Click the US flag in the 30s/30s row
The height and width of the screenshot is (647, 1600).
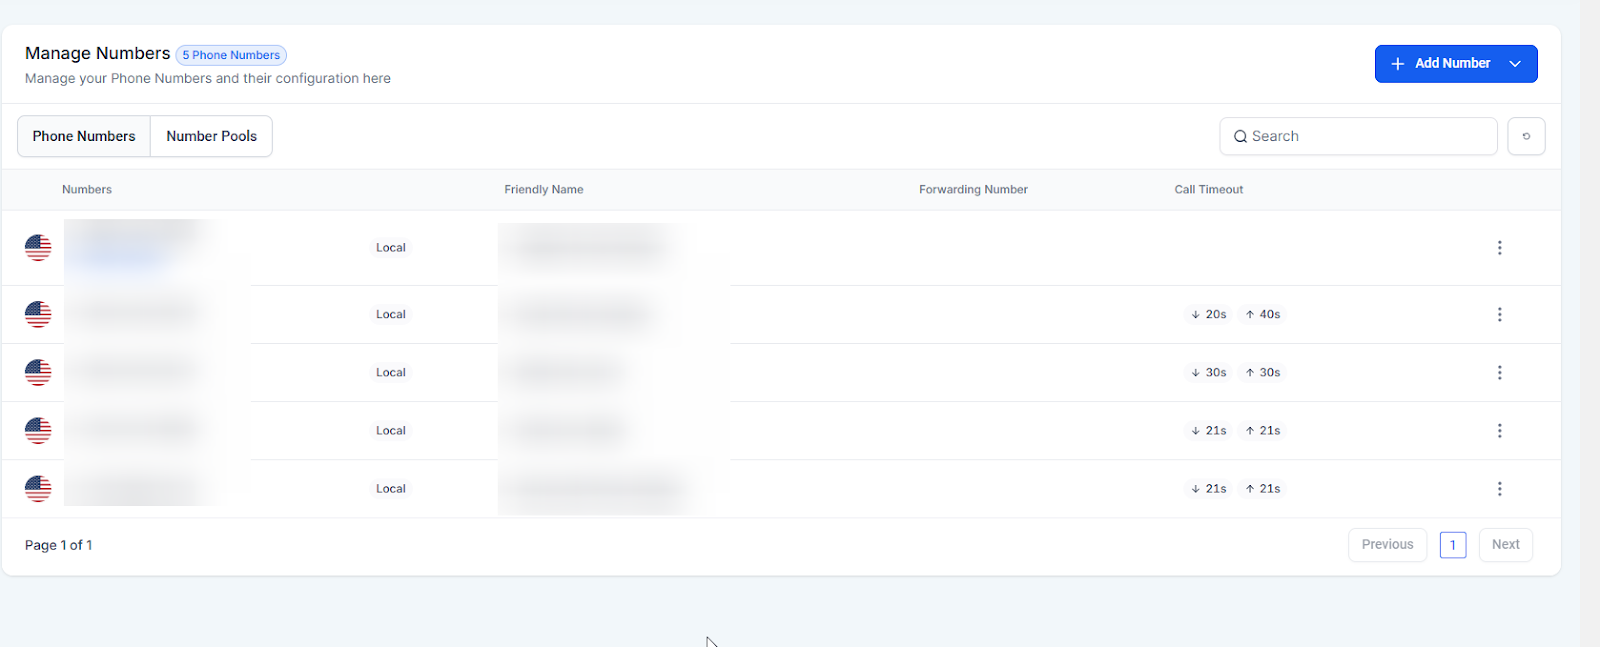point(38,372)
